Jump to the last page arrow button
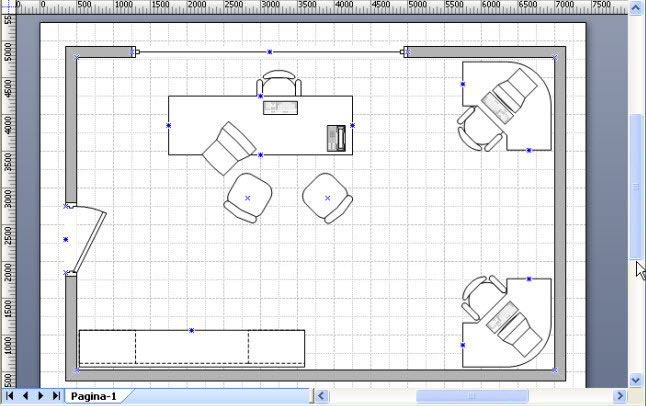The height and width of the screenshot is (406, 646). pyautogui.click(x=56, y=396)
